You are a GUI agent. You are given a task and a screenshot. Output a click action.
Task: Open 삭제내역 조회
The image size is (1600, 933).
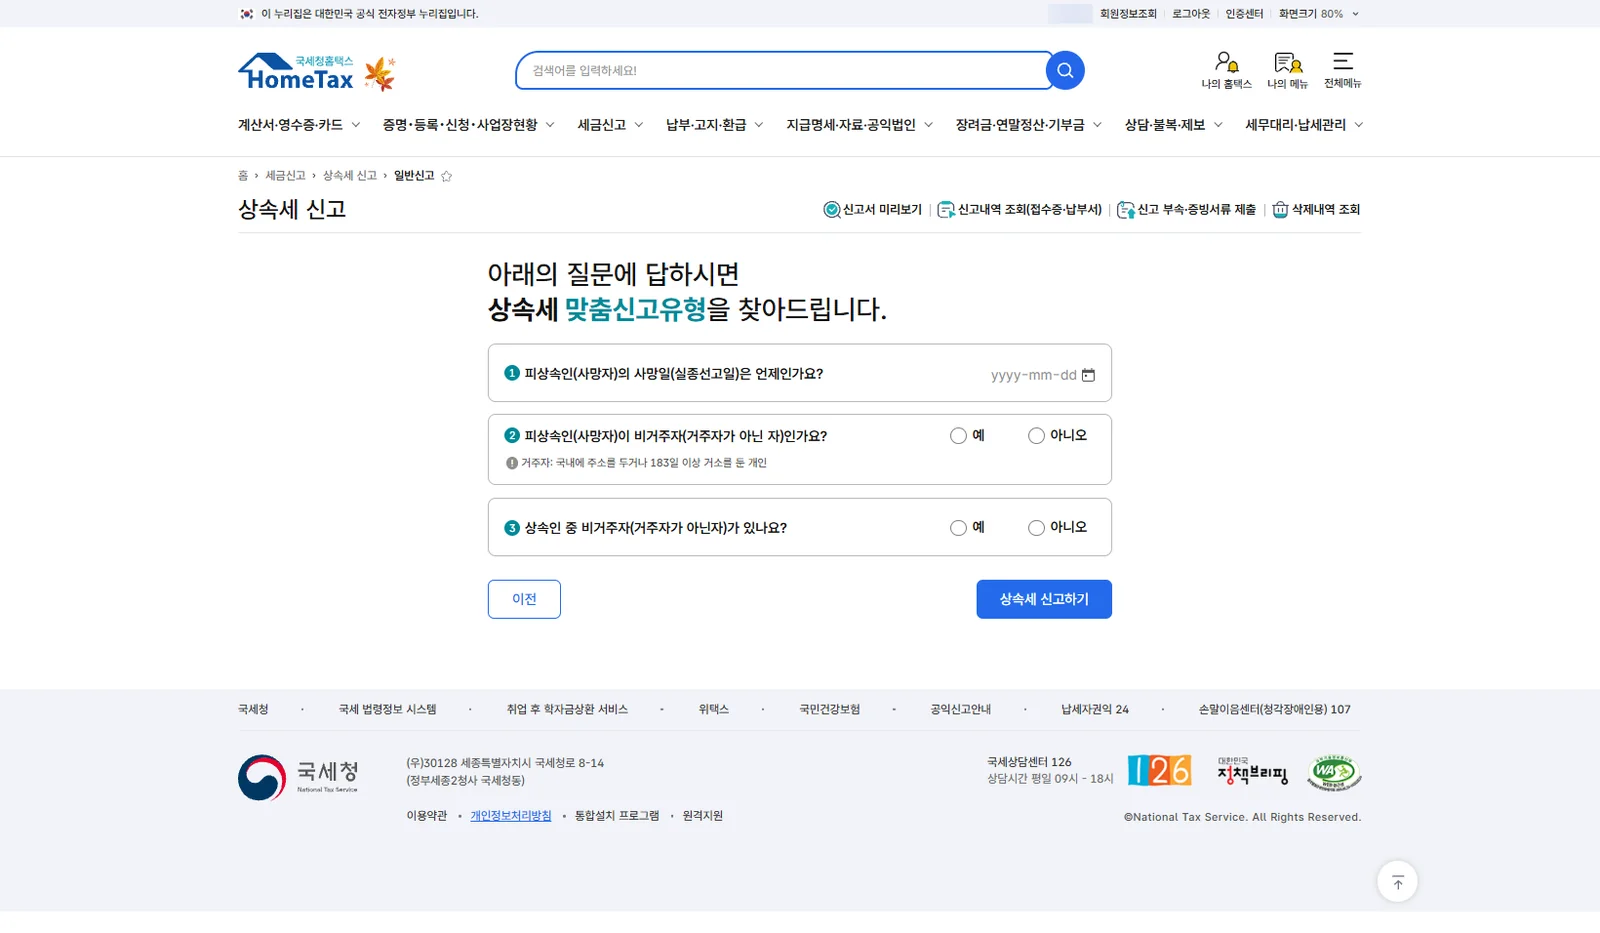(1316, 210)
